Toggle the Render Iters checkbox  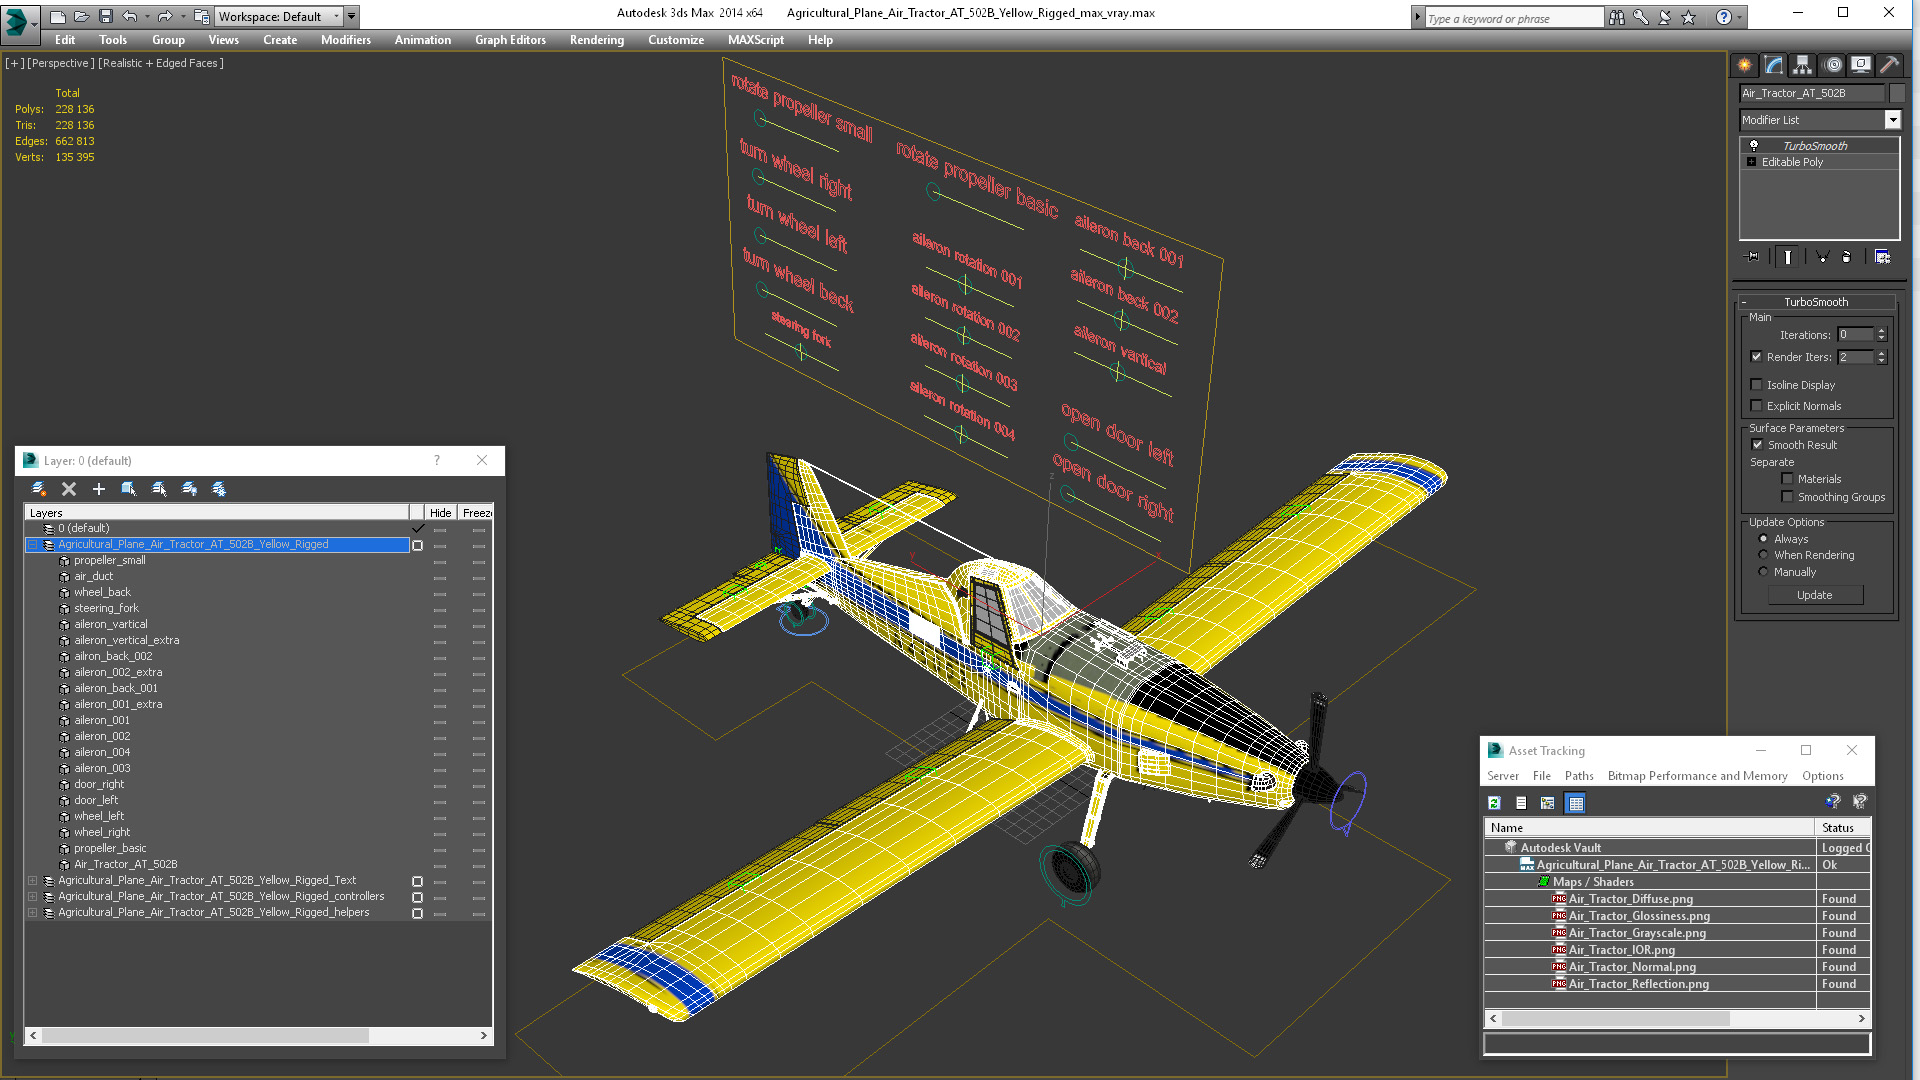(1757, 357)
